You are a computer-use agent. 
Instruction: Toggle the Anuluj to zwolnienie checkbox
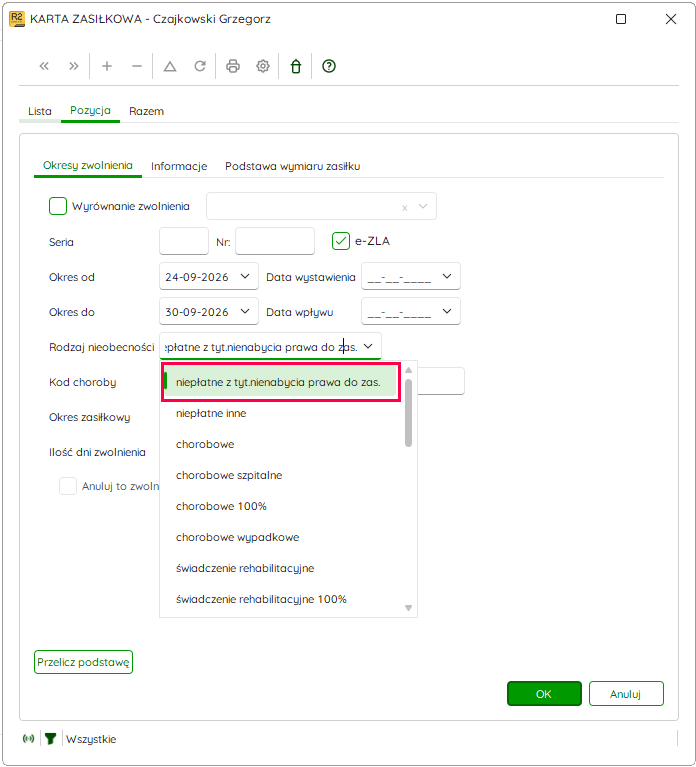68,486
